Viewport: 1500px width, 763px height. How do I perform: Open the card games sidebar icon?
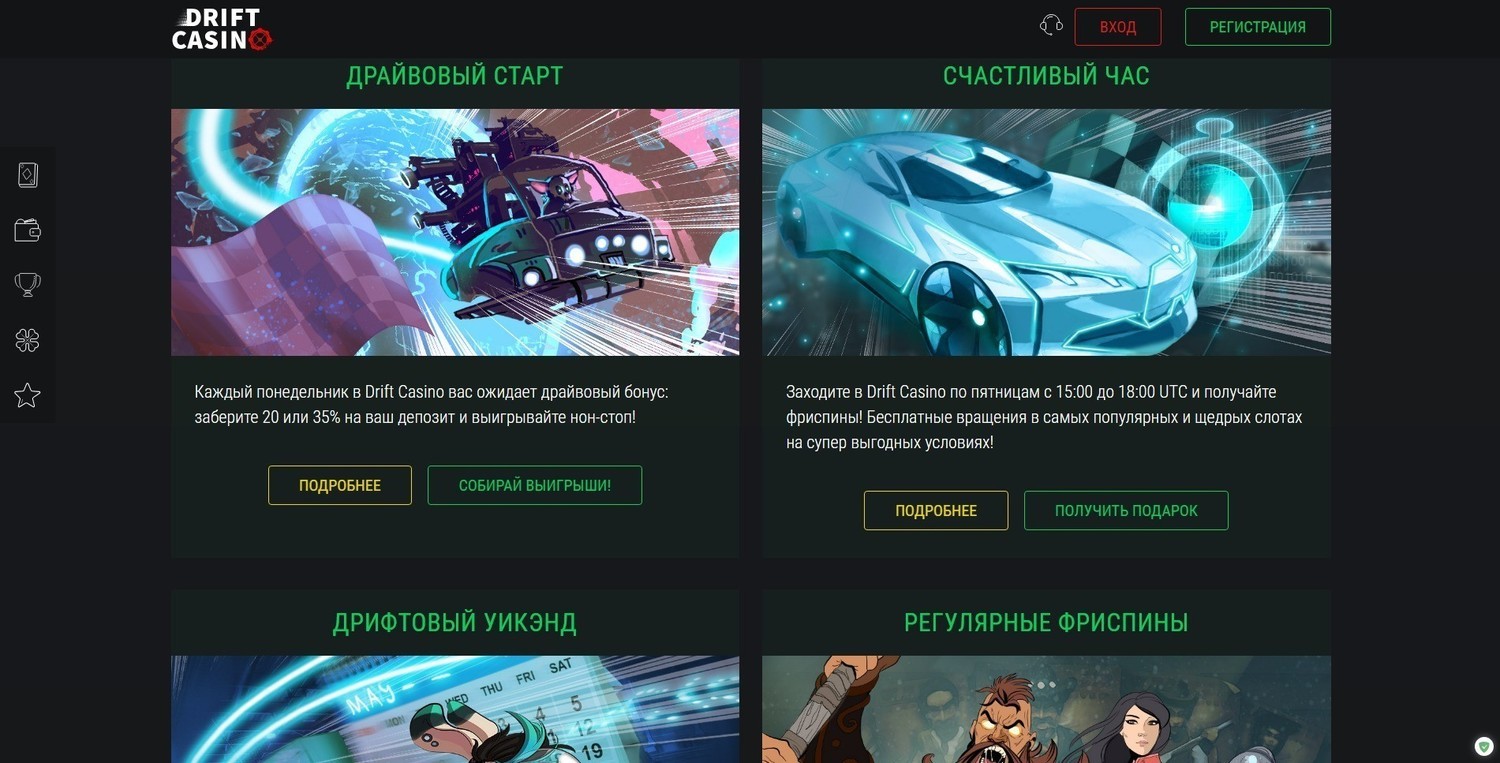click(x=28, y=175)
